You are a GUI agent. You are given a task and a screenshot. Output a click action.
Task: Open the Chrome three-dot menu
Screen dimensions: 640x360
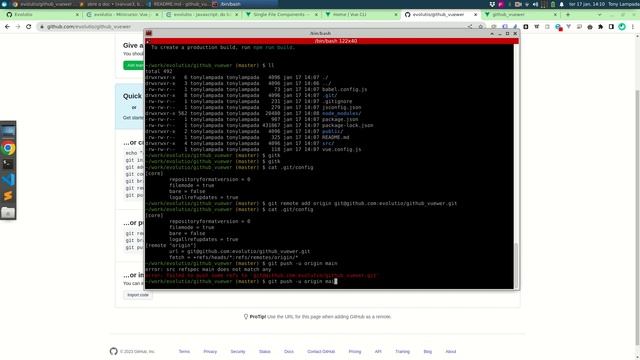(633, 27)
